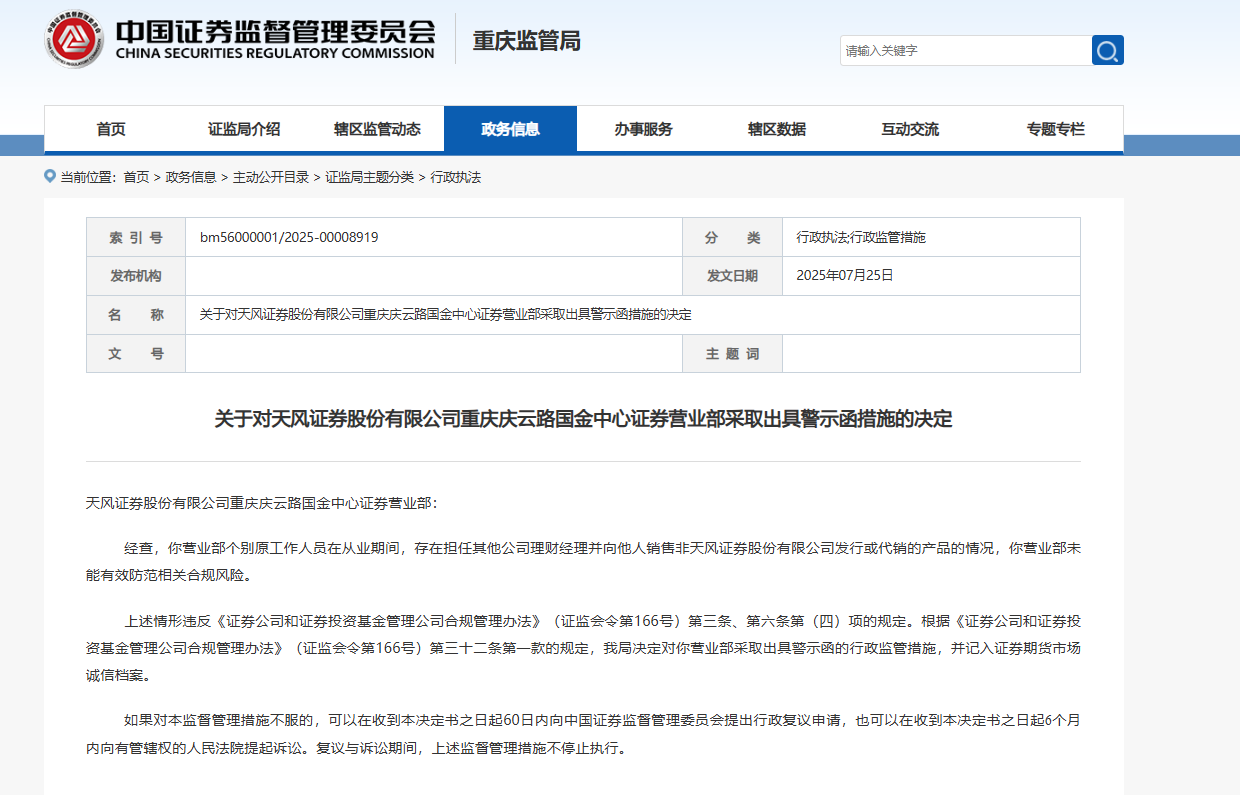Click the 重庆监管局 header title
Screen dimensions: 1240x795
click(x=526, y=41)
